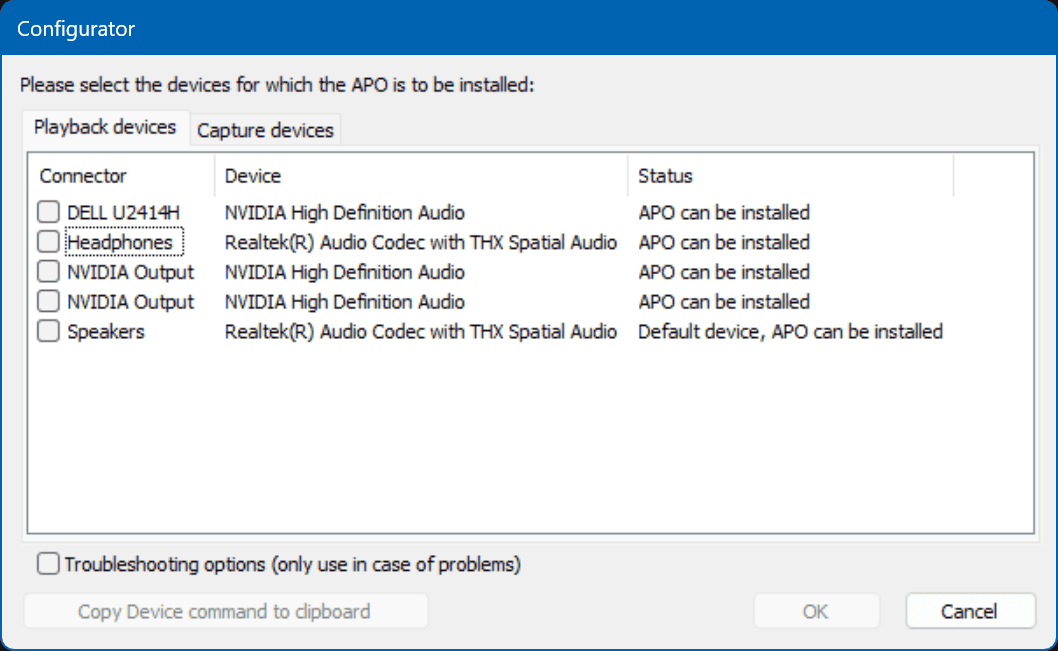Select the Speakers row's Realtek device name

[420, 332]
